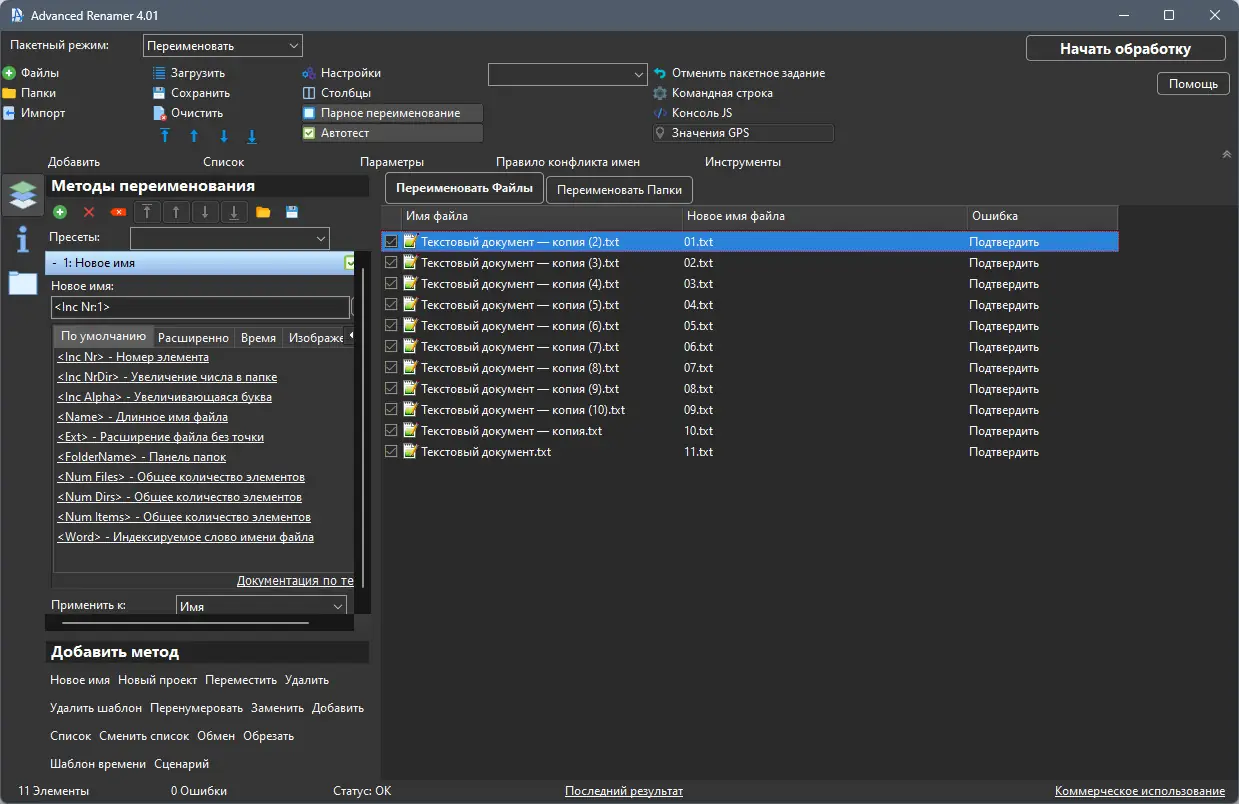
Task: Move method to top arrow button
Action: pos(148,212)
